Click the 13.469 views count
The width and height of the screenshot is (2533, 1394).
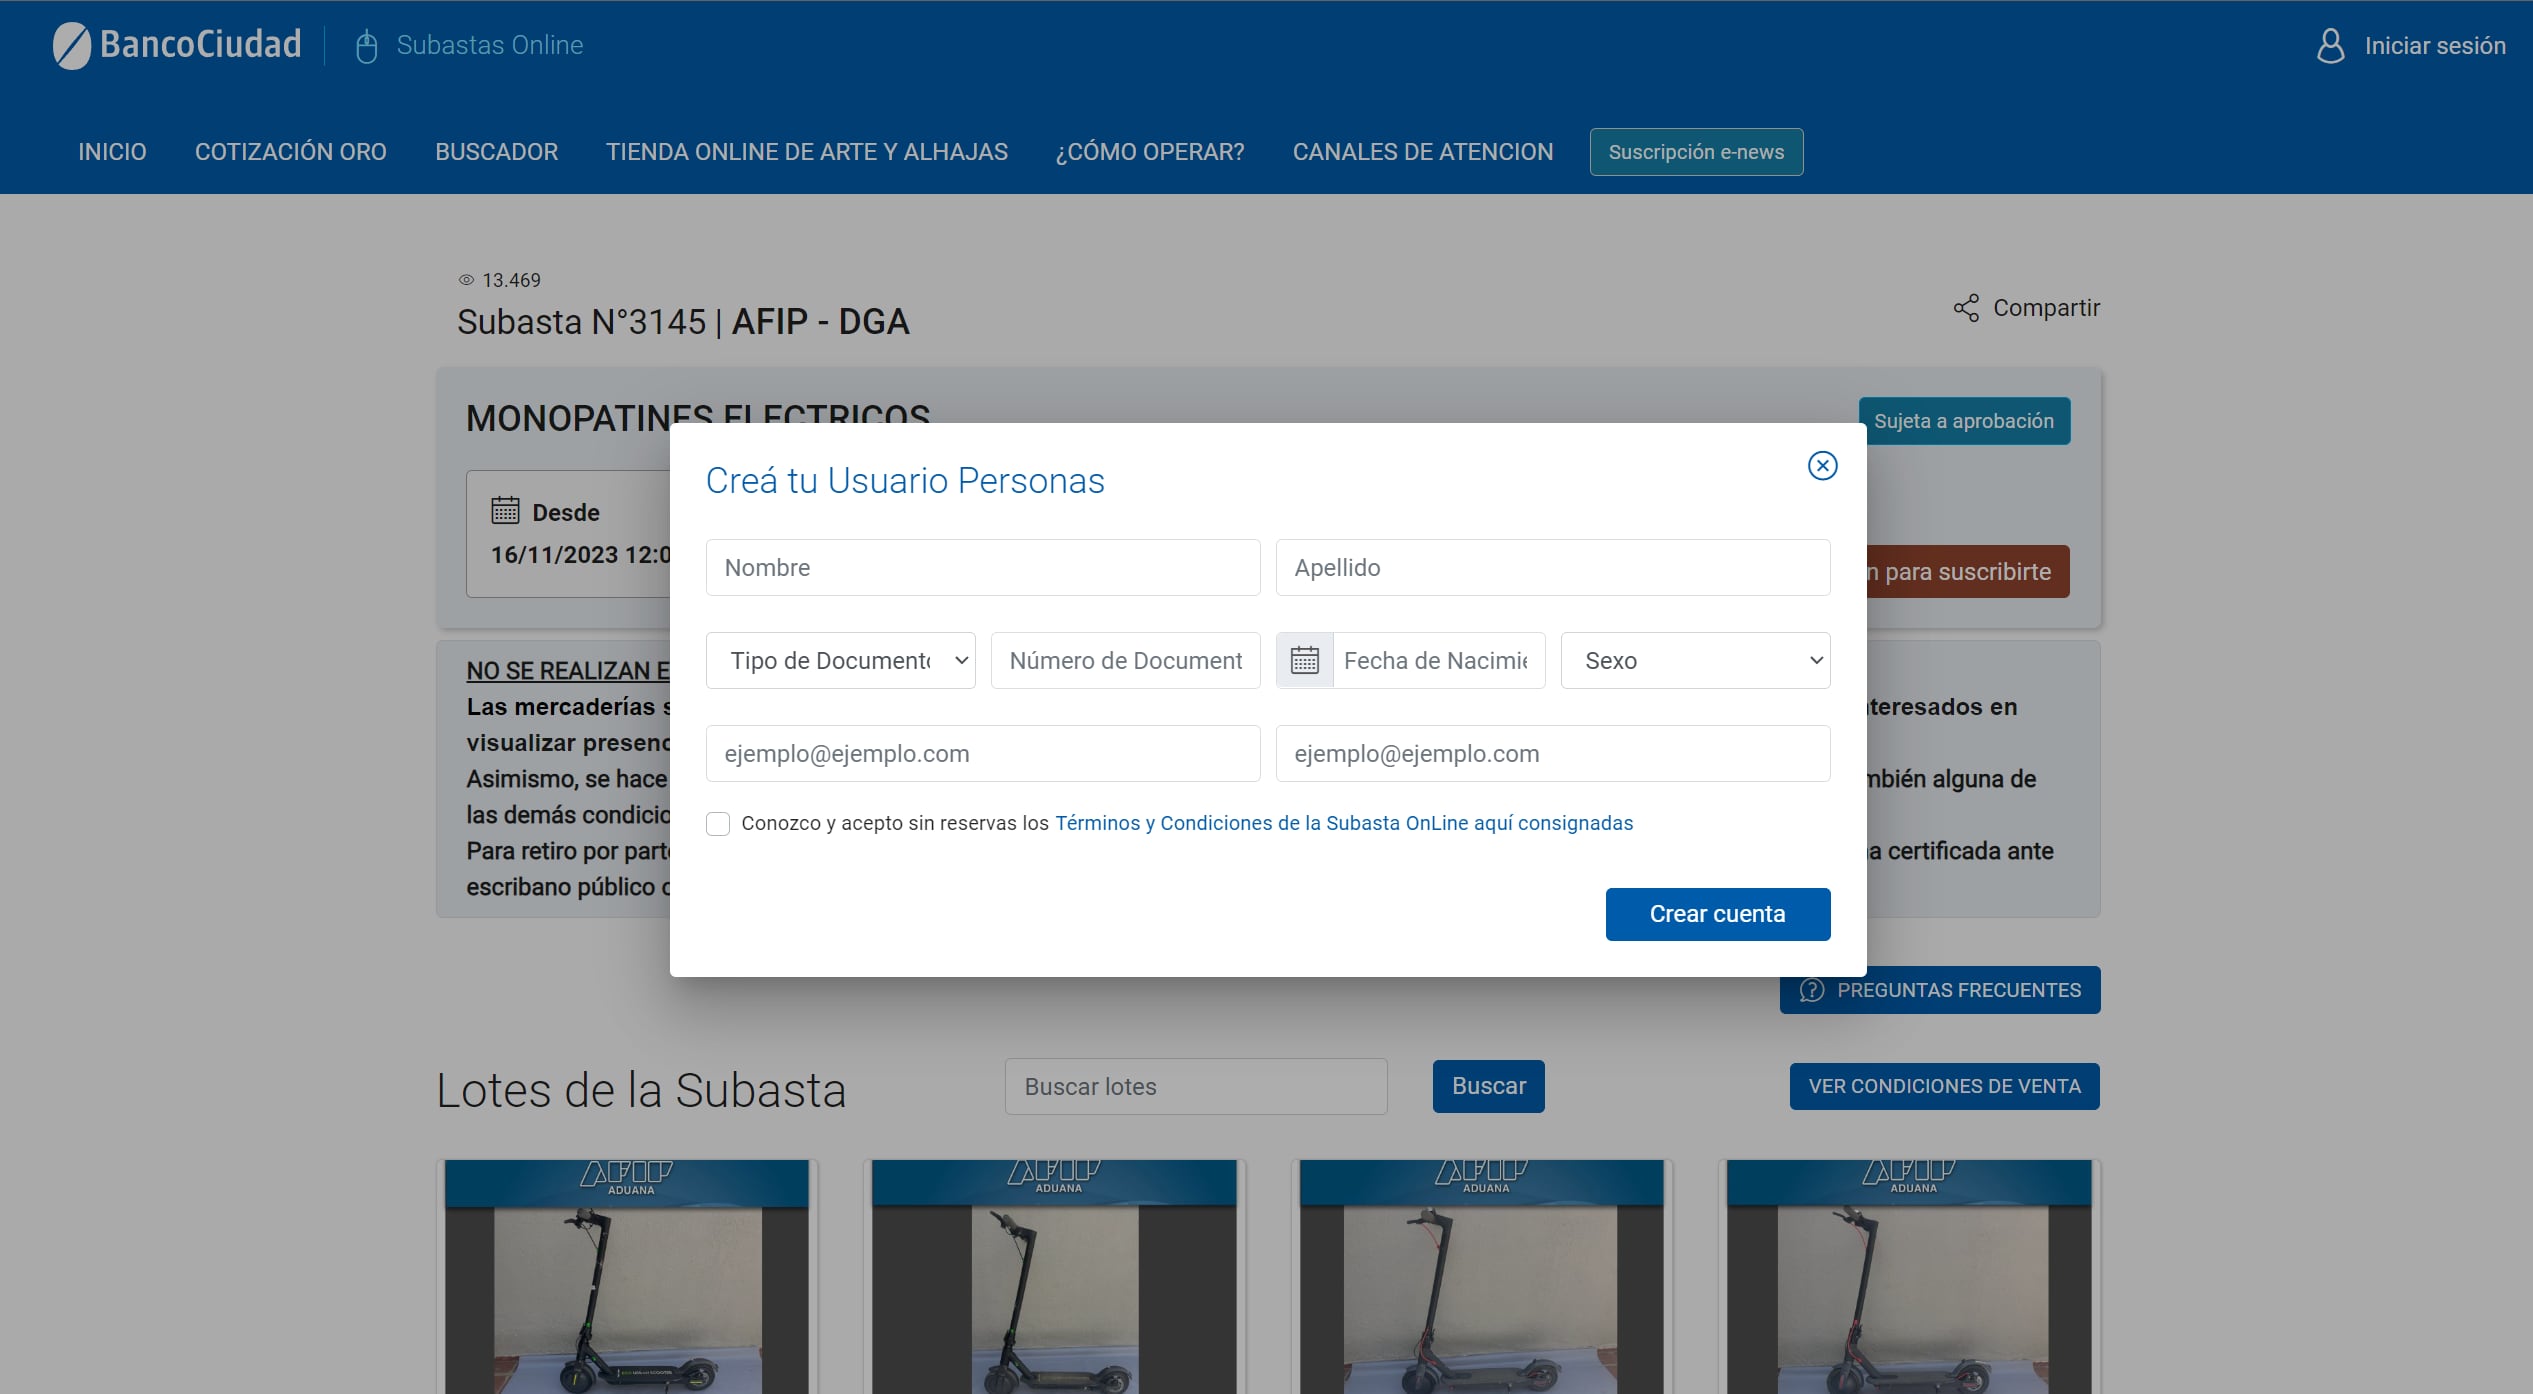(x=511, y=280)
